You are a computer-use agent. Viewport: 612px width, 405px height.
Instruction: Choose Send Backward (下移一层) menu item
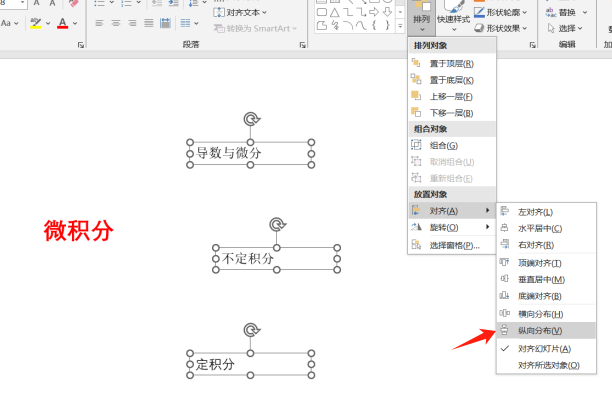click(452, 113)
